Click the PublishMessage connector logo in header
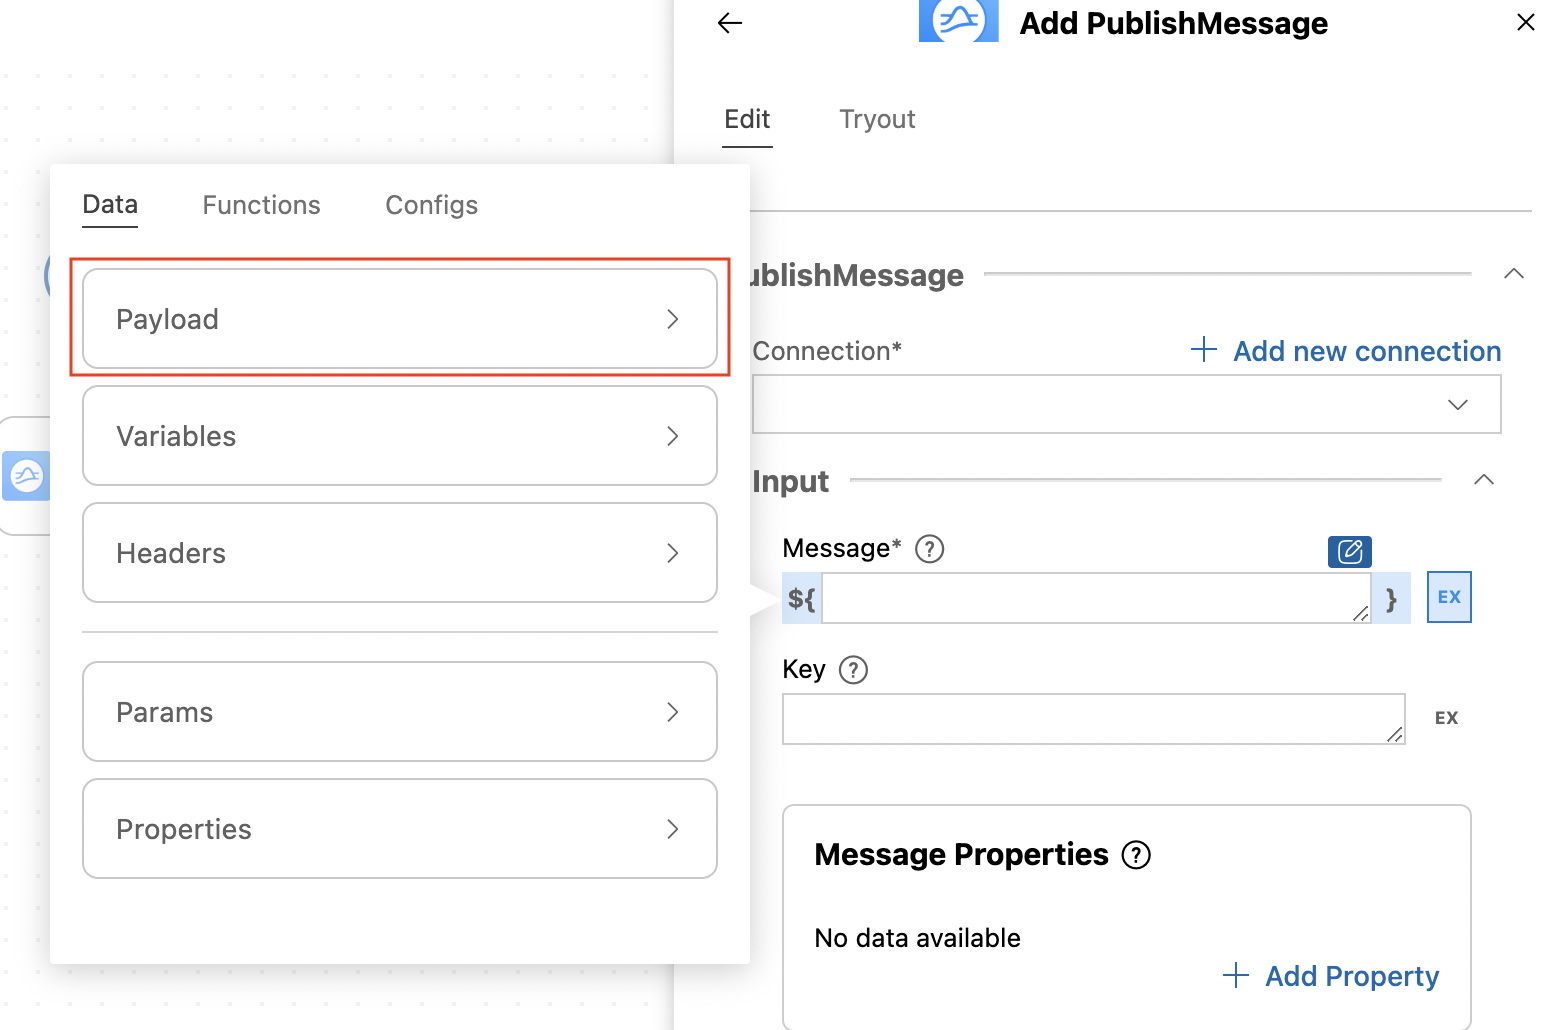The height and width of the screenshot is (1030, 1564). (958, 20)
